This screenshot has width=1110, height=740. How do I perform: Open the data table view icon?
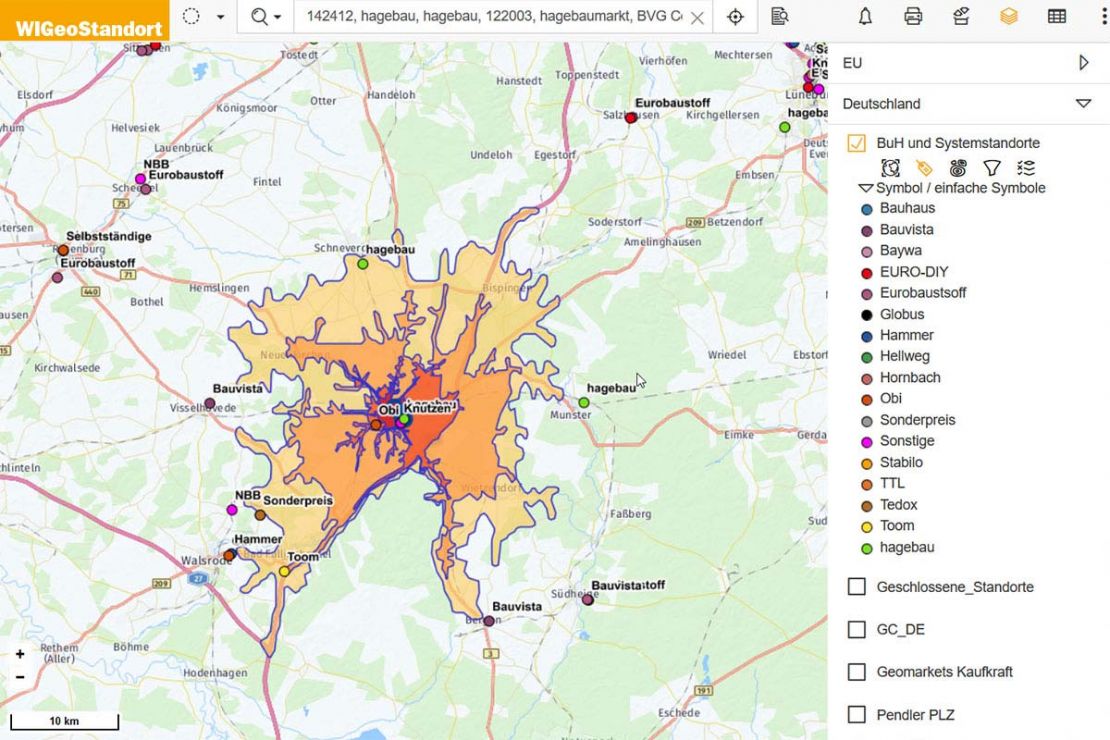pyautogui.click(x=1057, y=16)
